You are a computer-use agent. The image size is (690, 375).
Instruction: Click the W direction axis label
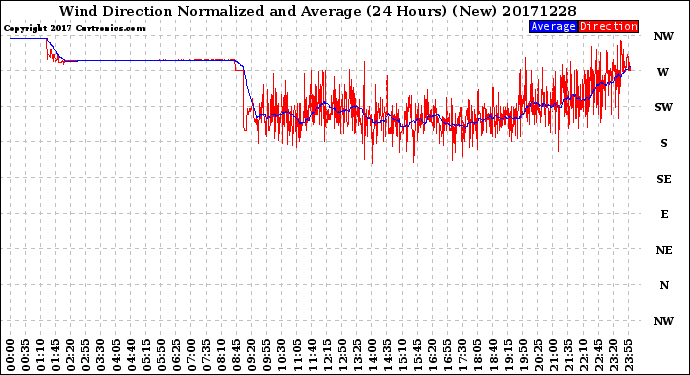tap(663, 72)
